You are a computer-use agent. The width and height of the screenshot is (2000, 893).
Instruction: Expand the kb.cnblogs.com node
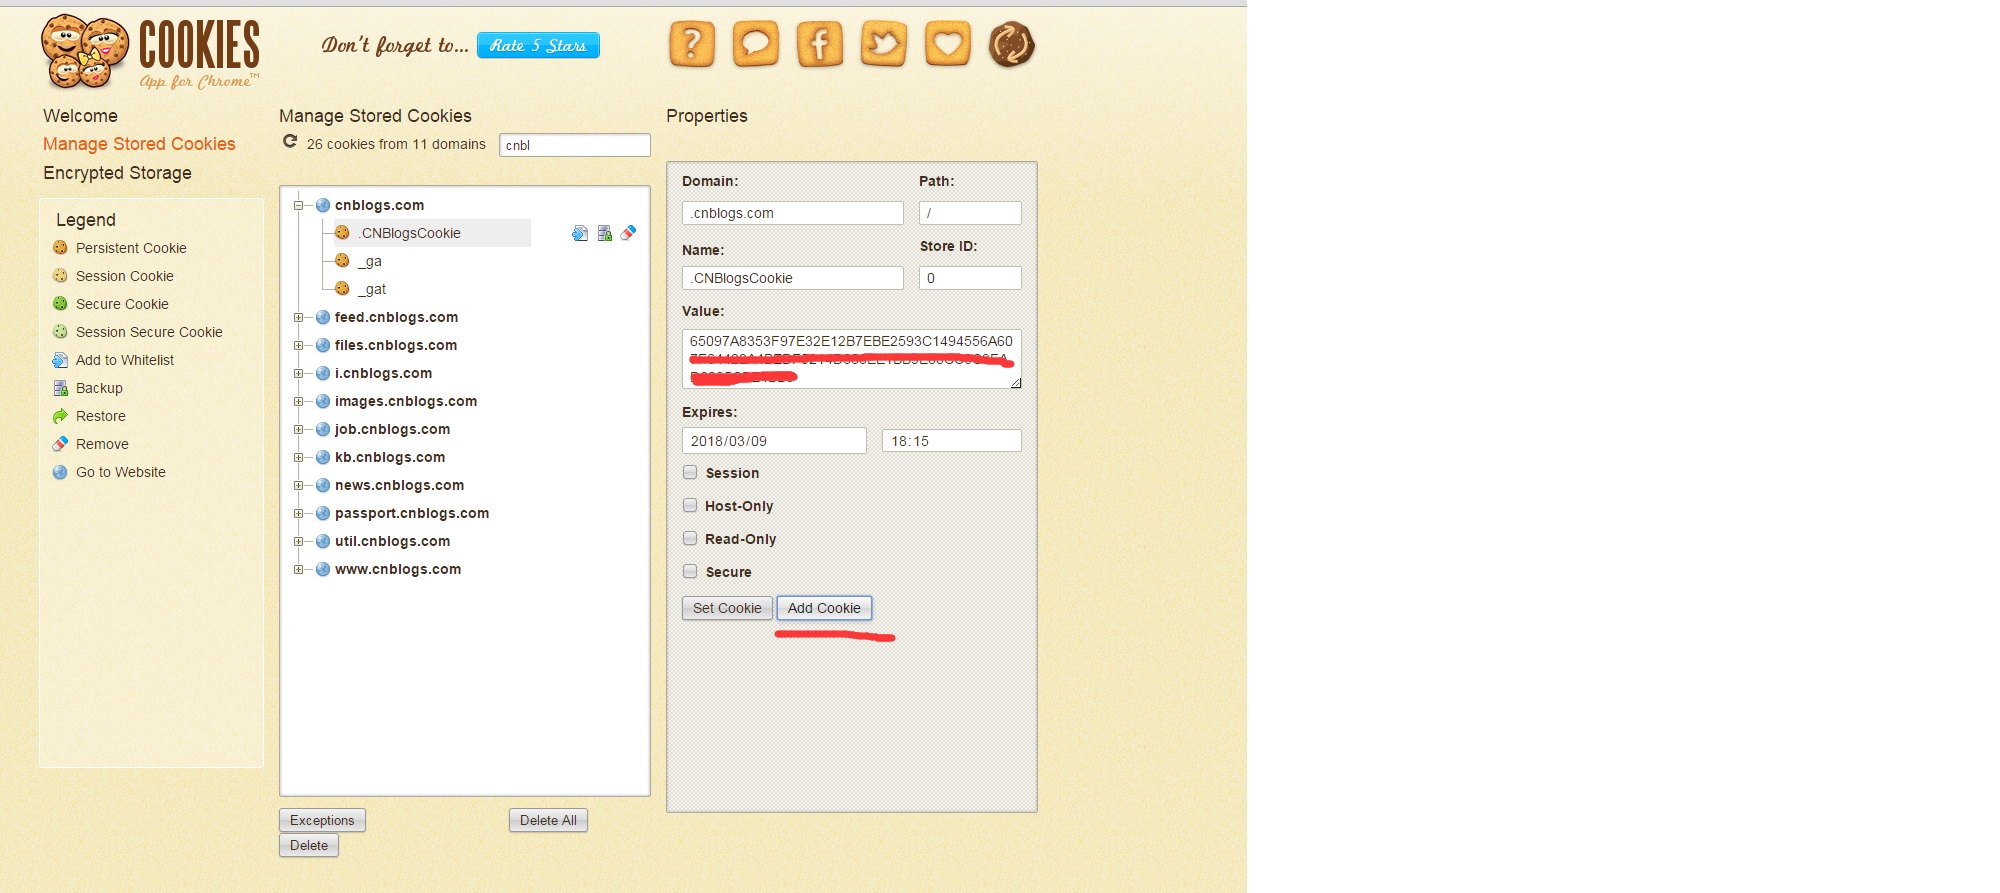[298, 457]
